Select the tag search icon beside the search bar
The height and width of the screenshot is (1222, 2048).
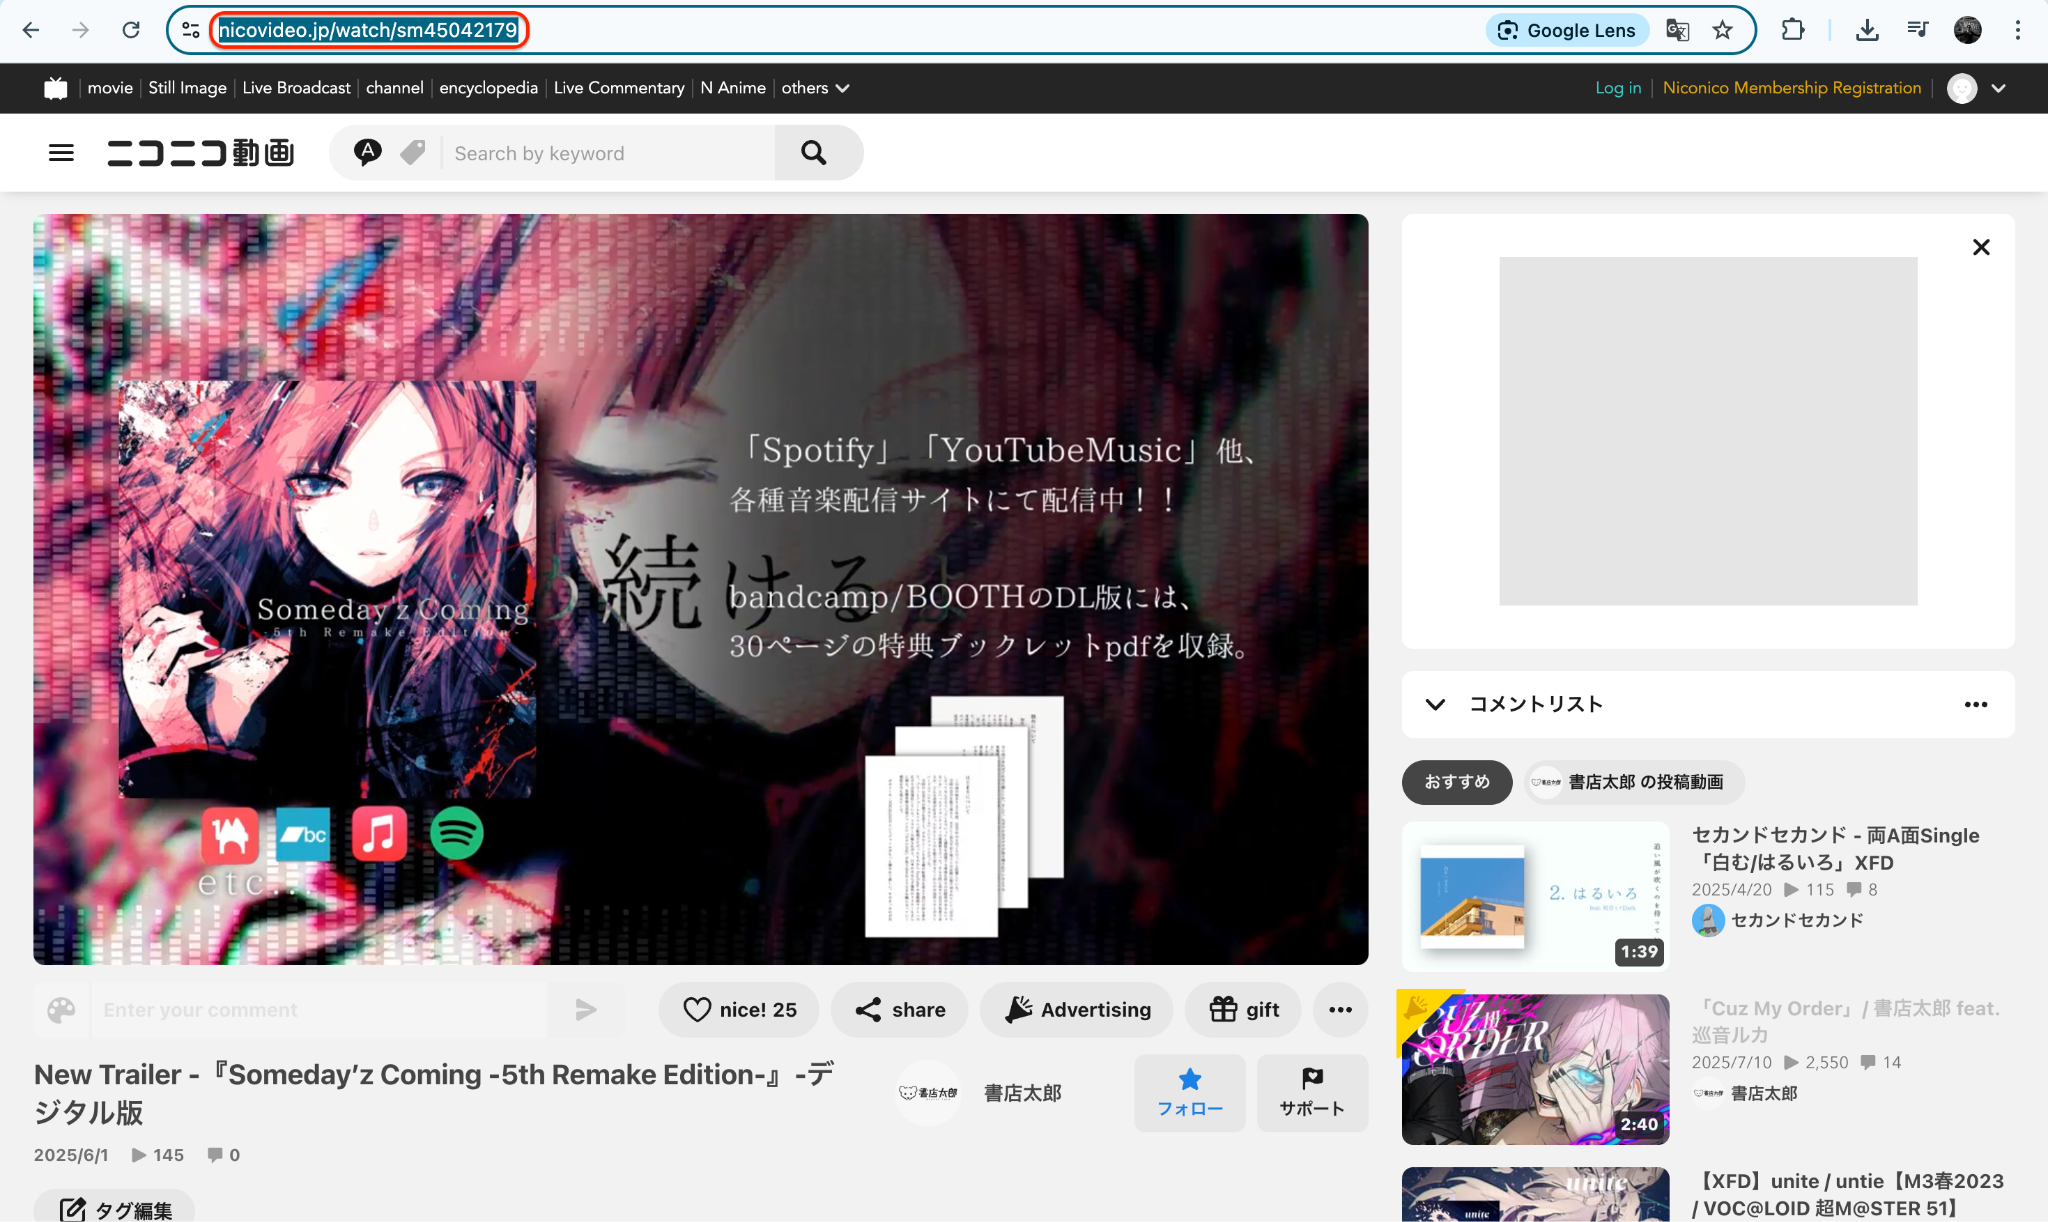411,152
